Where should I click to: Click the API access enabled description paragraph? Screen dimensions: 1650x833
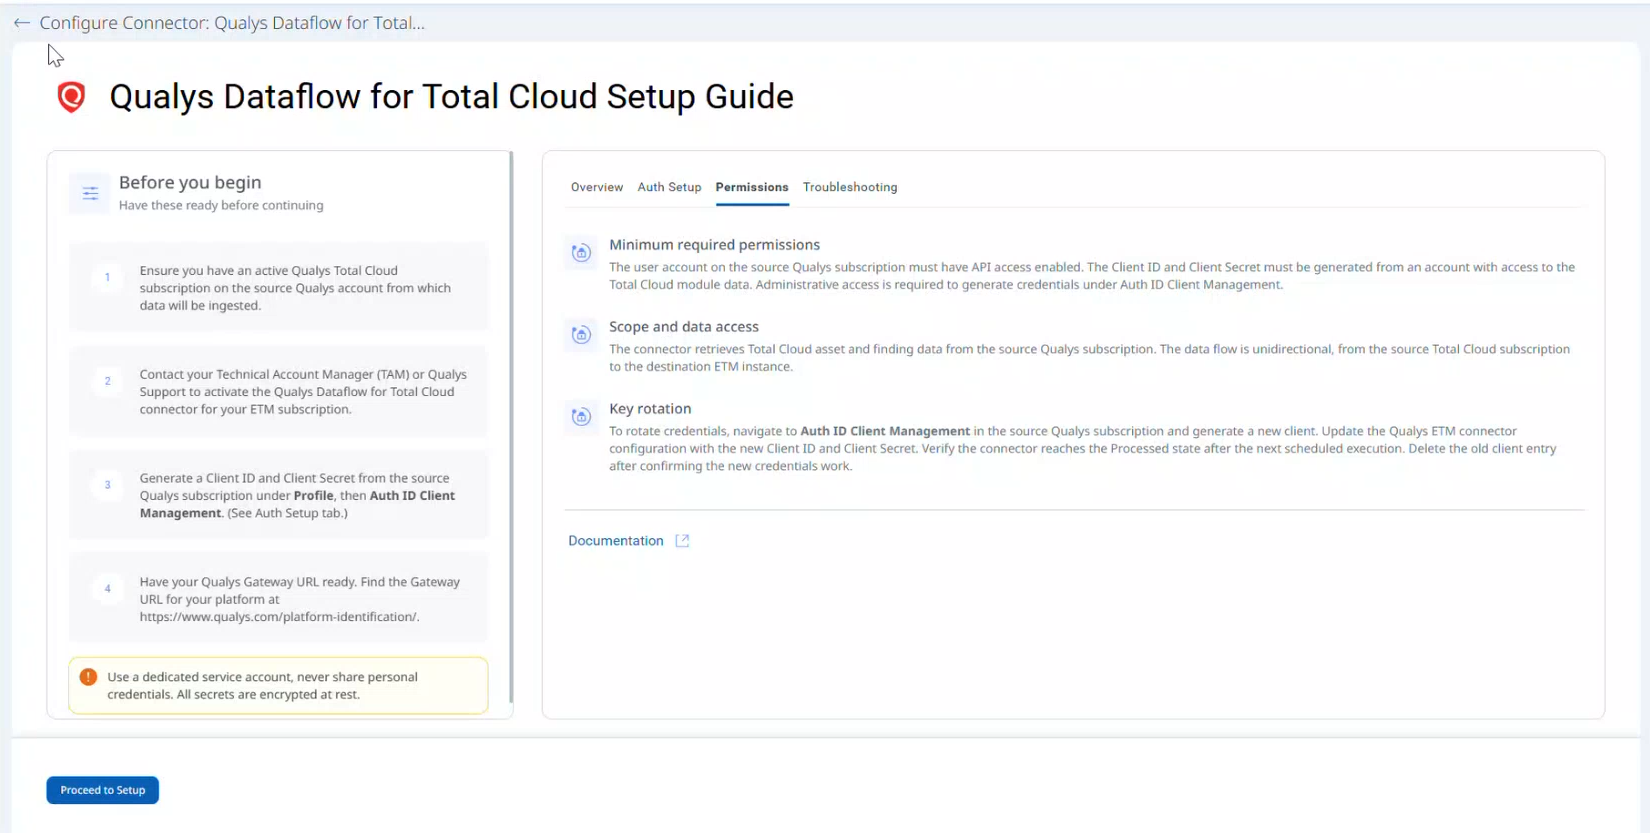tap(1092, 276)
